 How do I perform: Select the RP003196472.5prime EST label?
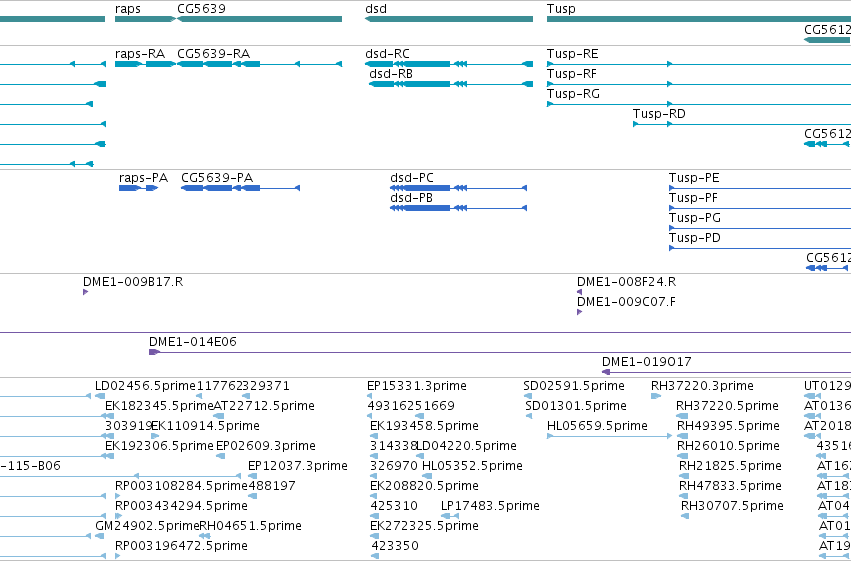(181, 546)
